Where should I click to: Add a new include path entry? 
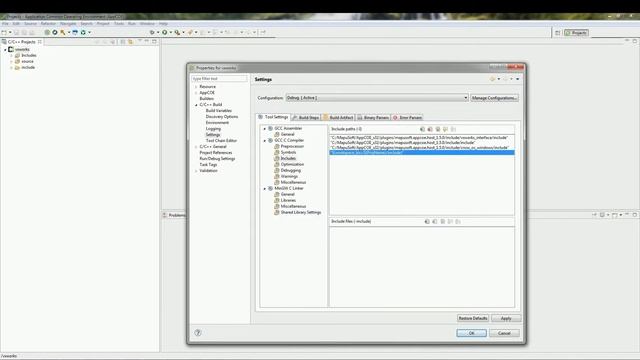pos(422,129)
